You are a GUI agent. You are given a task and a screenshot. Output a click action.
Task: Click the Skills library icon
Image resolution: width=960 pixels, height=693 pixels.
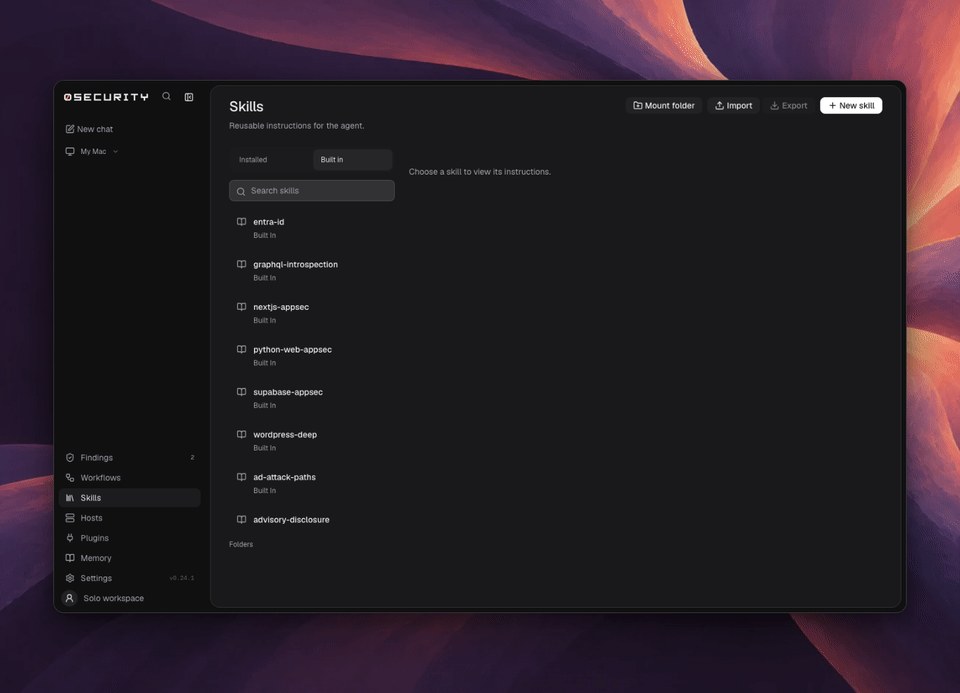(x=70, y=498)
